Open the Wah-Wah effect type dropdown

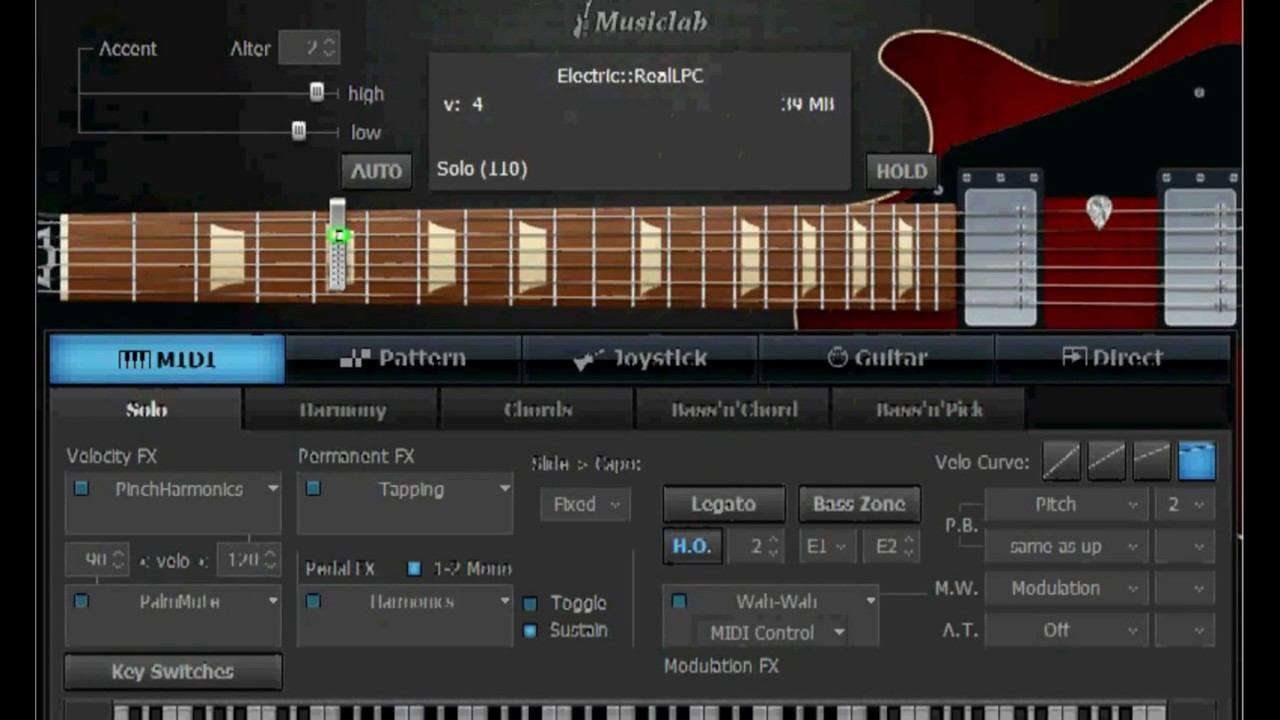click(x=870, y=601)
